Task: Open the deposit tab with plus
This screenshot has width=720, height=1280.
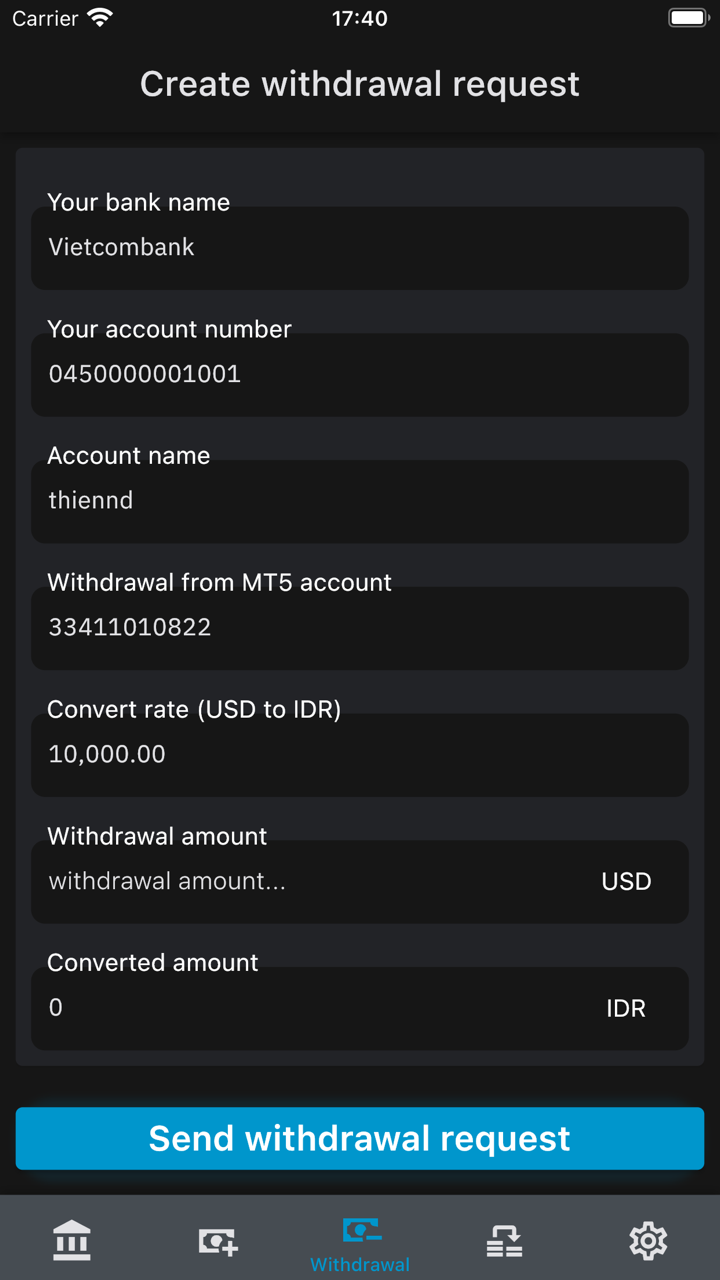Action: click(217, 1240)
